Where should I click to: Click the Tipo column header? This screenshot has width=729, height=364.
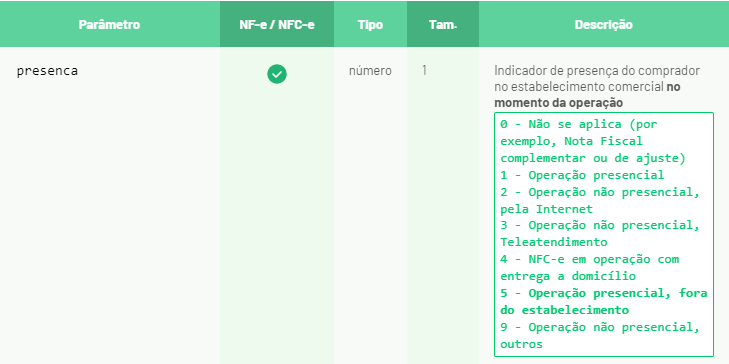pyautogui.click(x=371, y=25)
